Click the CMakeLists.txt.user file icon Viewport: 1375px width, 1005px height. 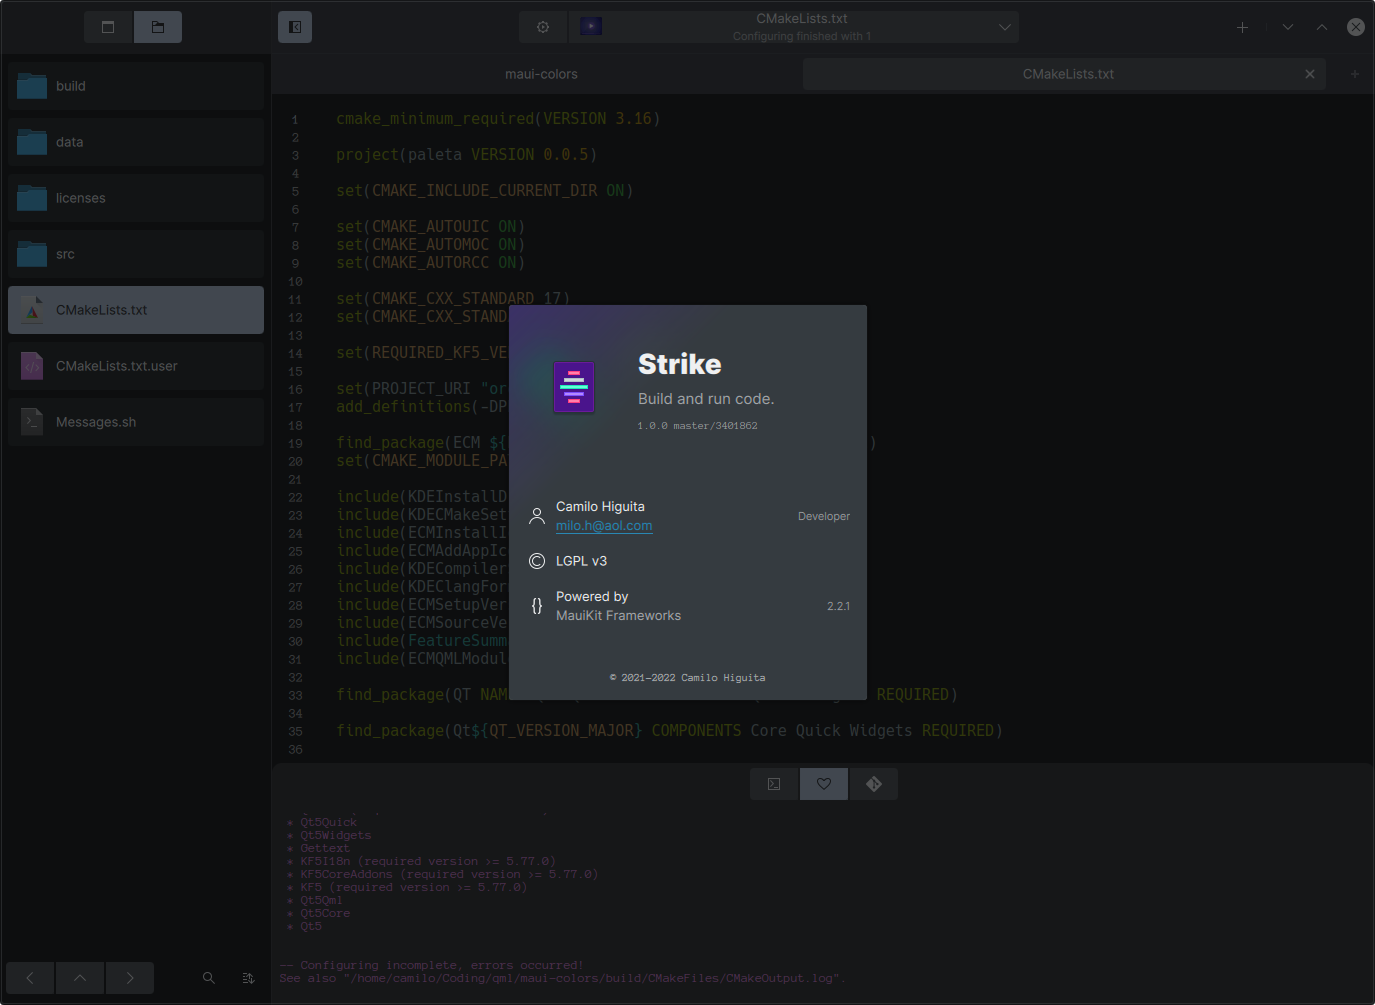pyautogui.click(x=32, y=366)
